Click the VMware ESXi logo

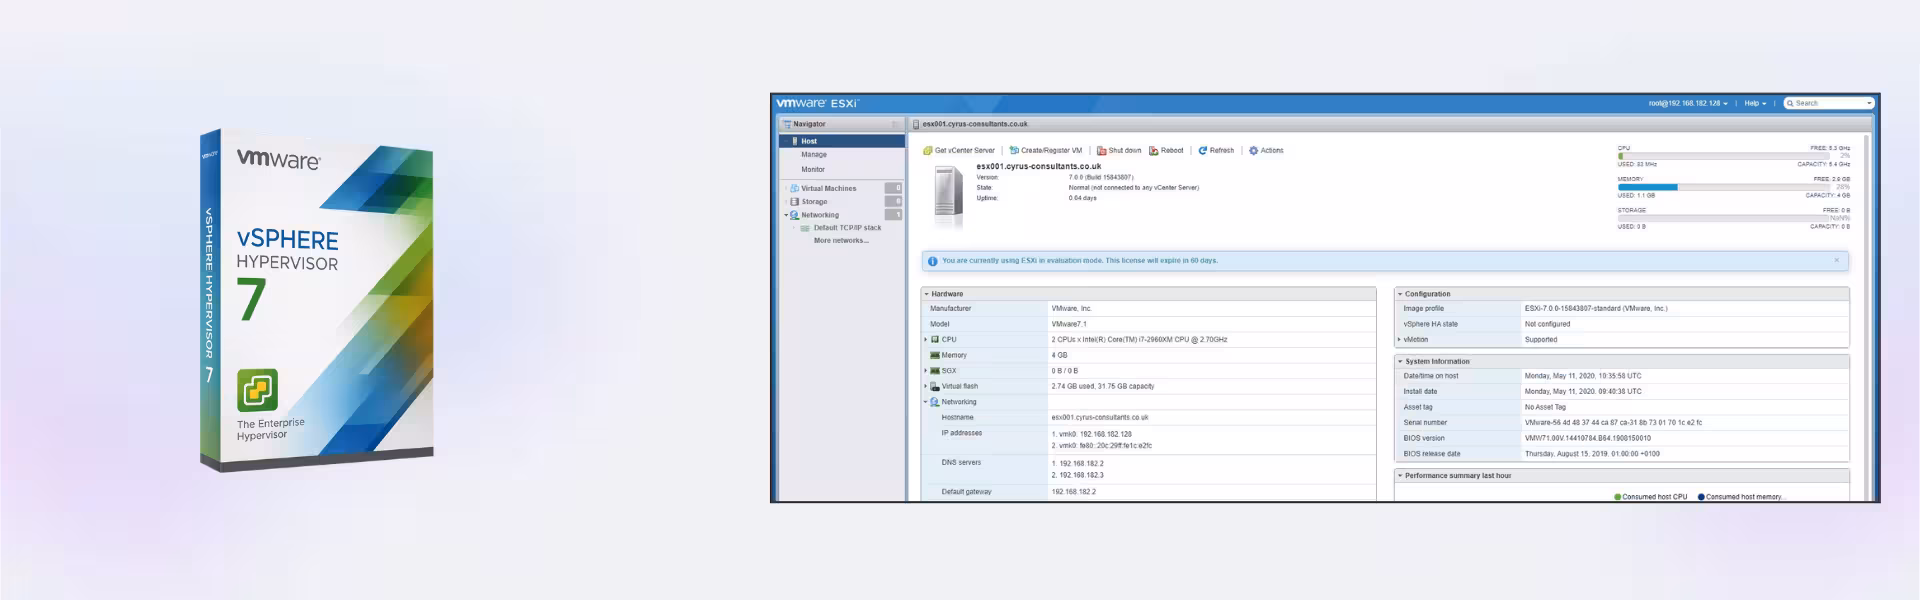817,103
